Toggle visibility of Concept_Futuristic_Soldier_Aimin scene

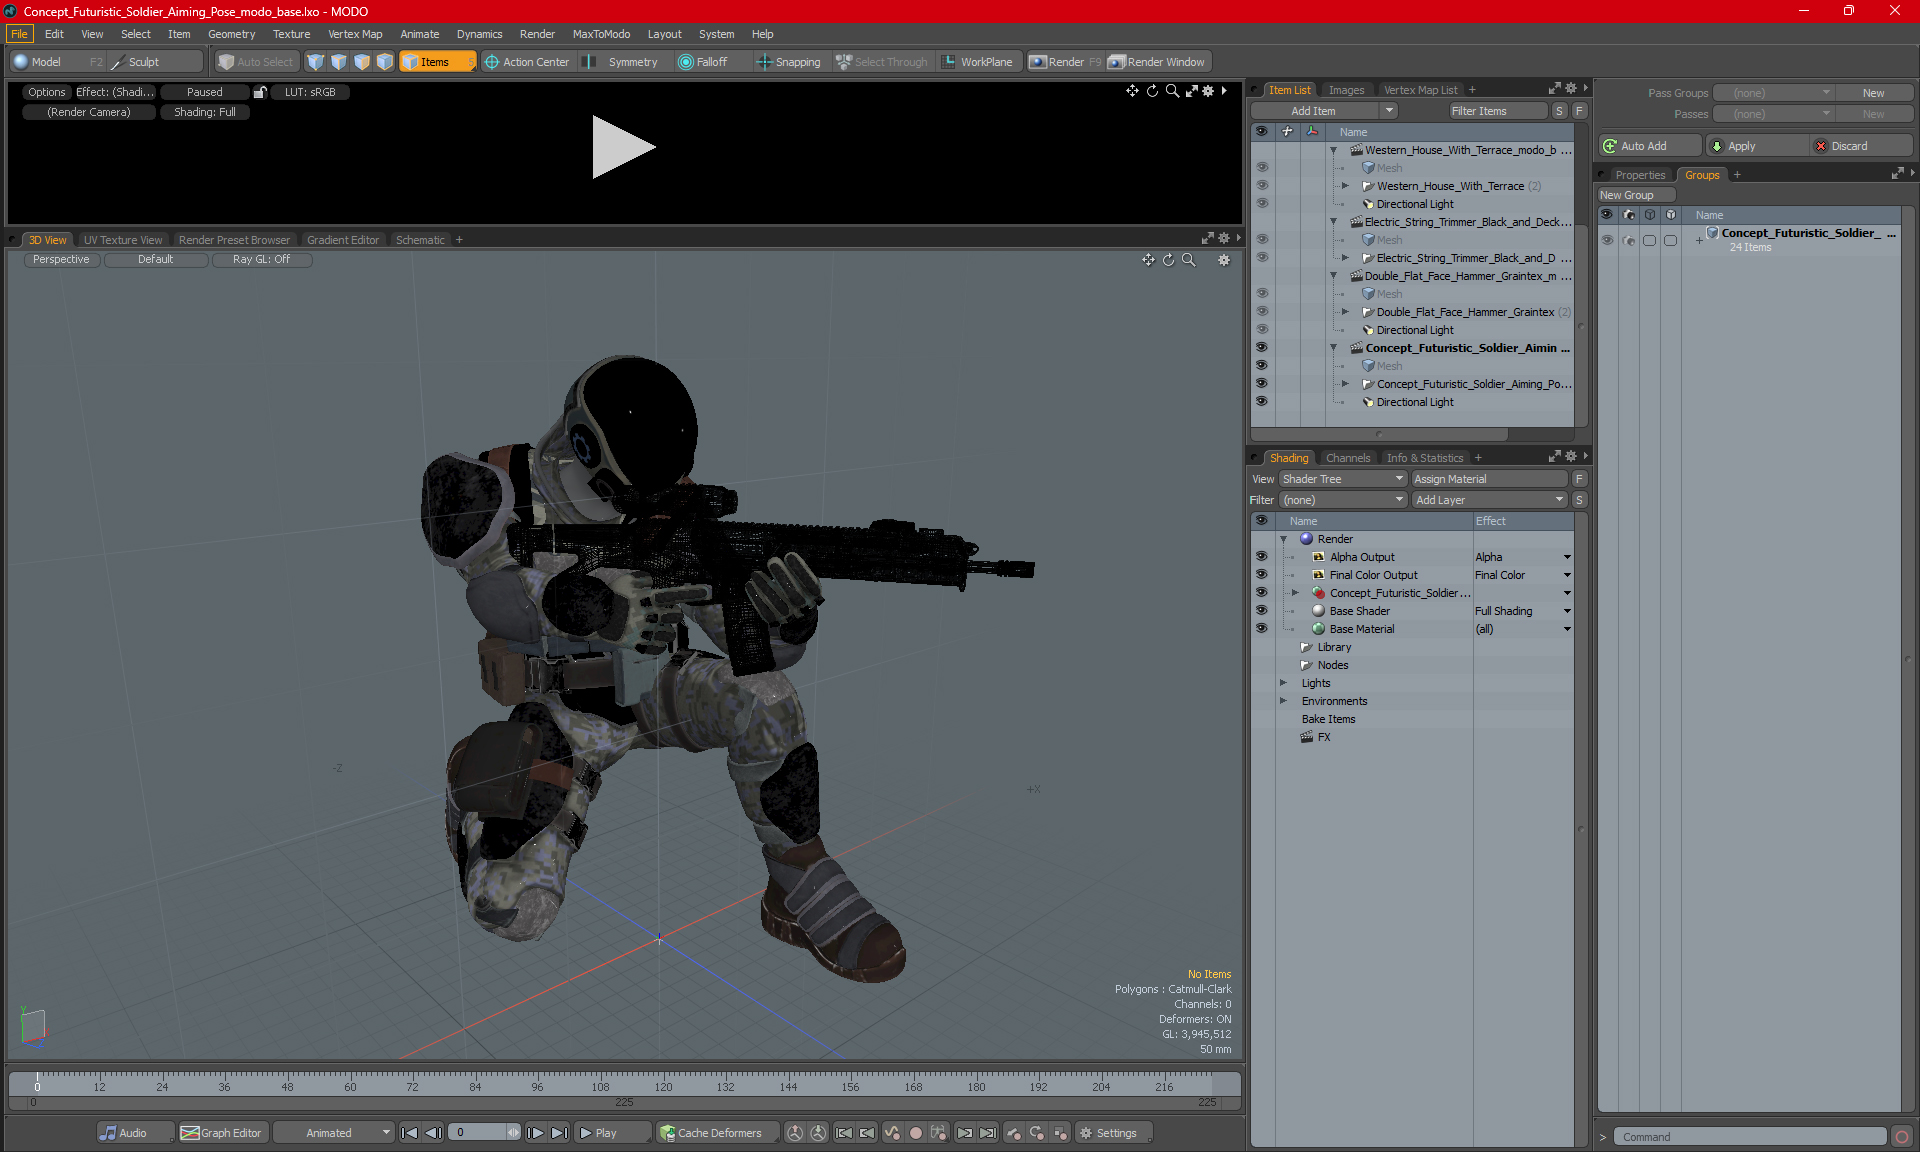(1262, 348)
